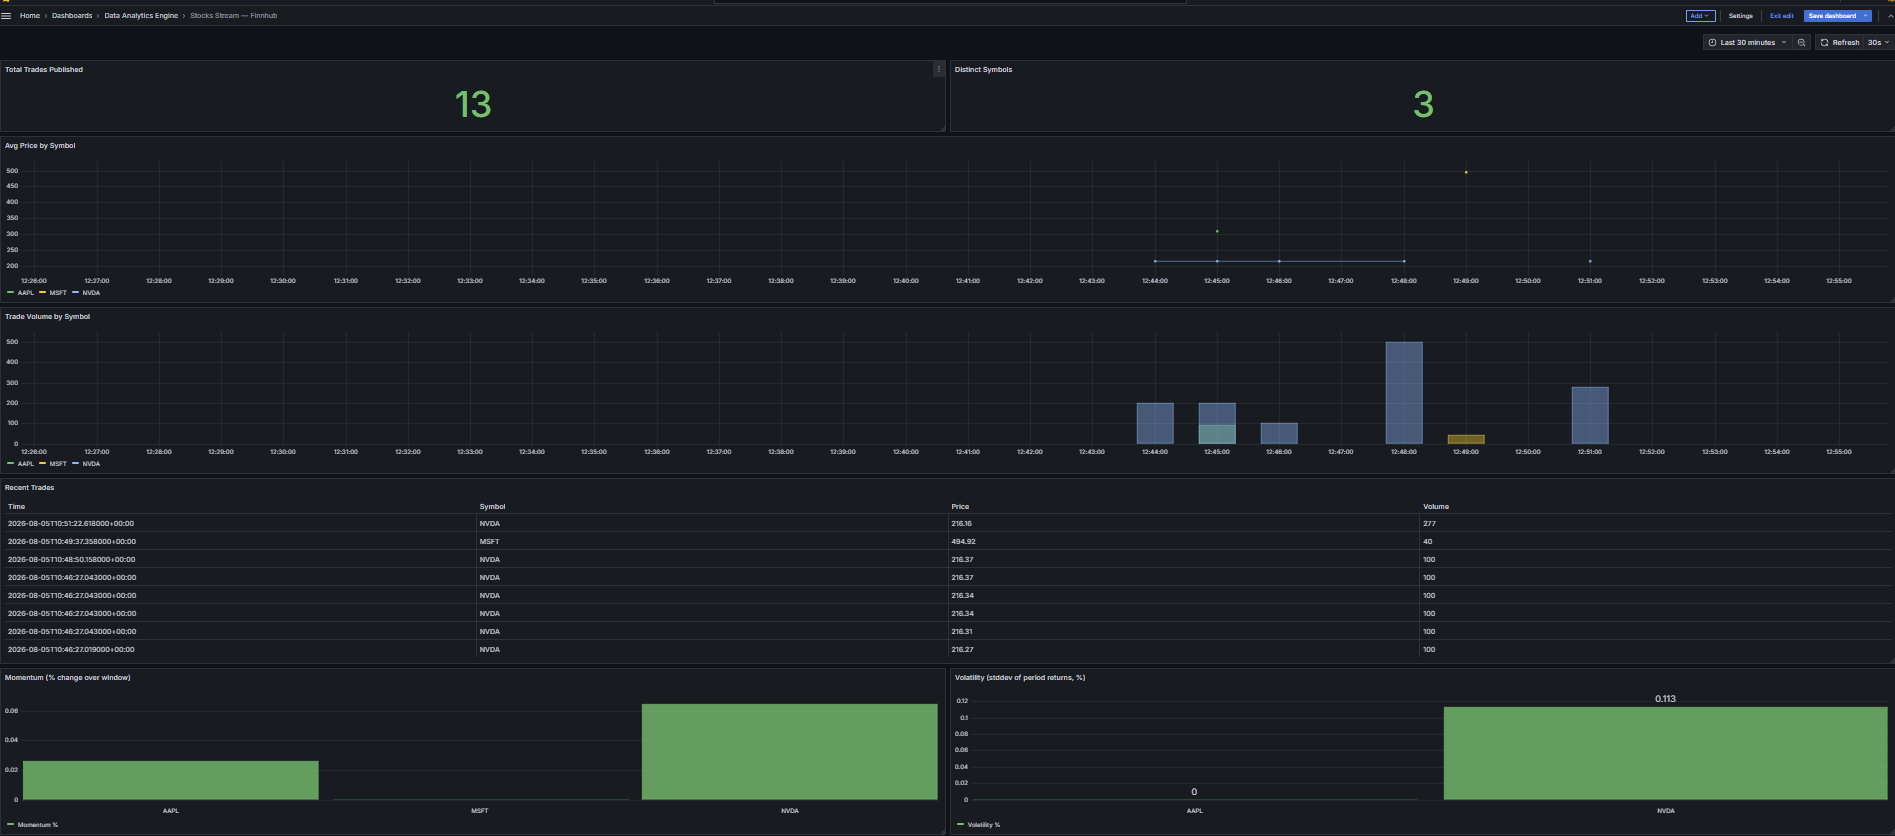Sort Recent Trades by Symbol column
The width and height of the screenshot is (1895, 836).
[492, 507]
